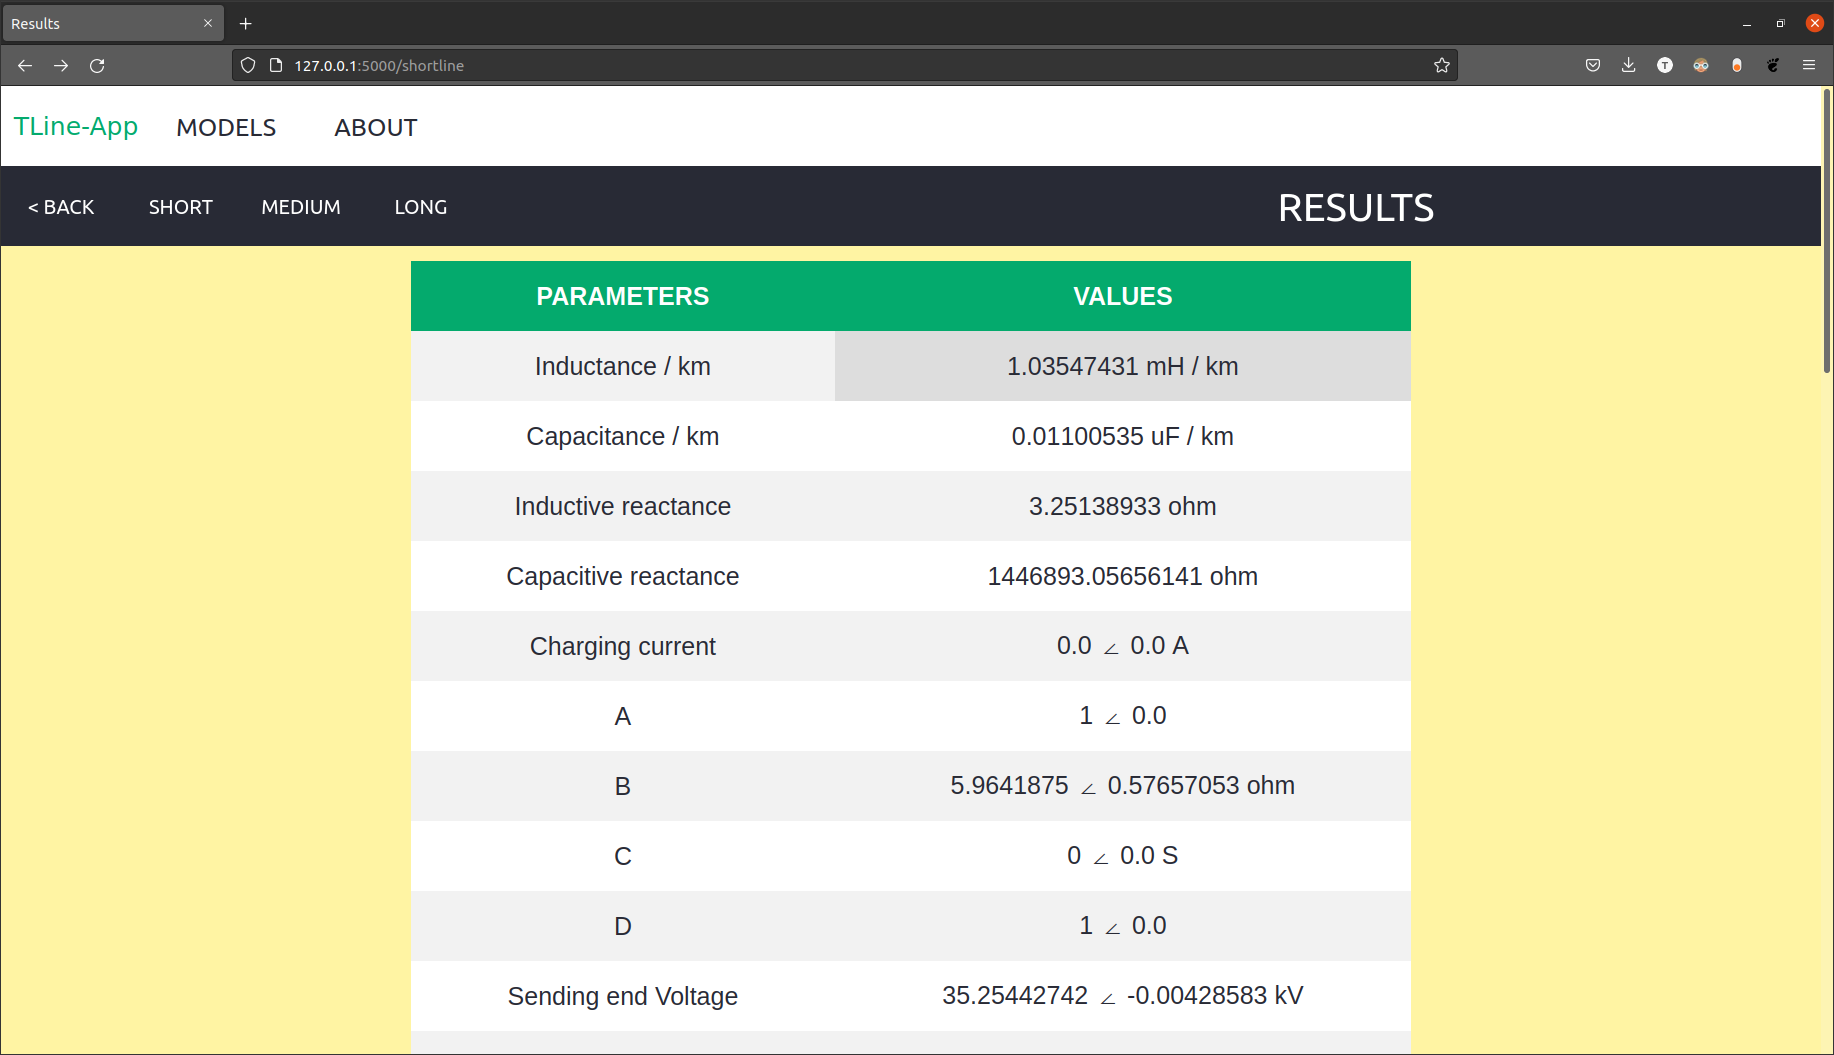Screen dimensions: 1834x1055
Task: Minimize the browser window
Action: click(1747, 23)
